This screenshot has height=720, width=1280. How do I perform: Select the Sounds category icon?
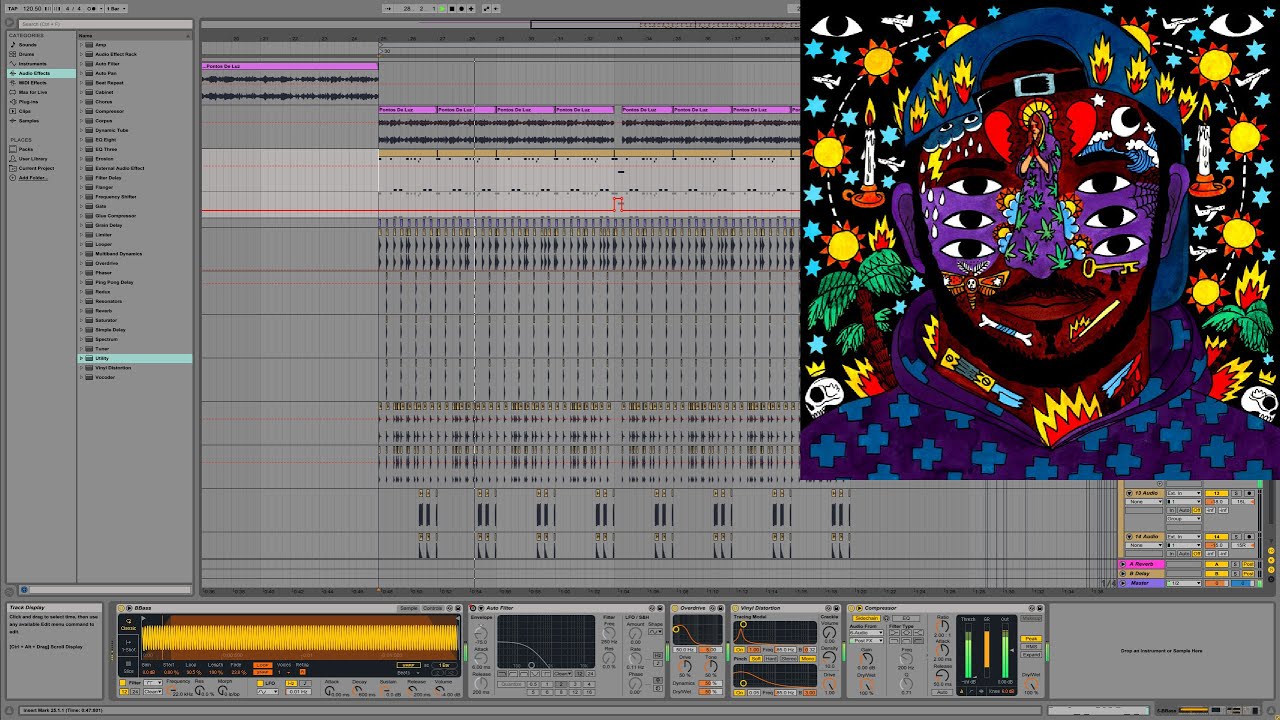[x=12, y=45]
